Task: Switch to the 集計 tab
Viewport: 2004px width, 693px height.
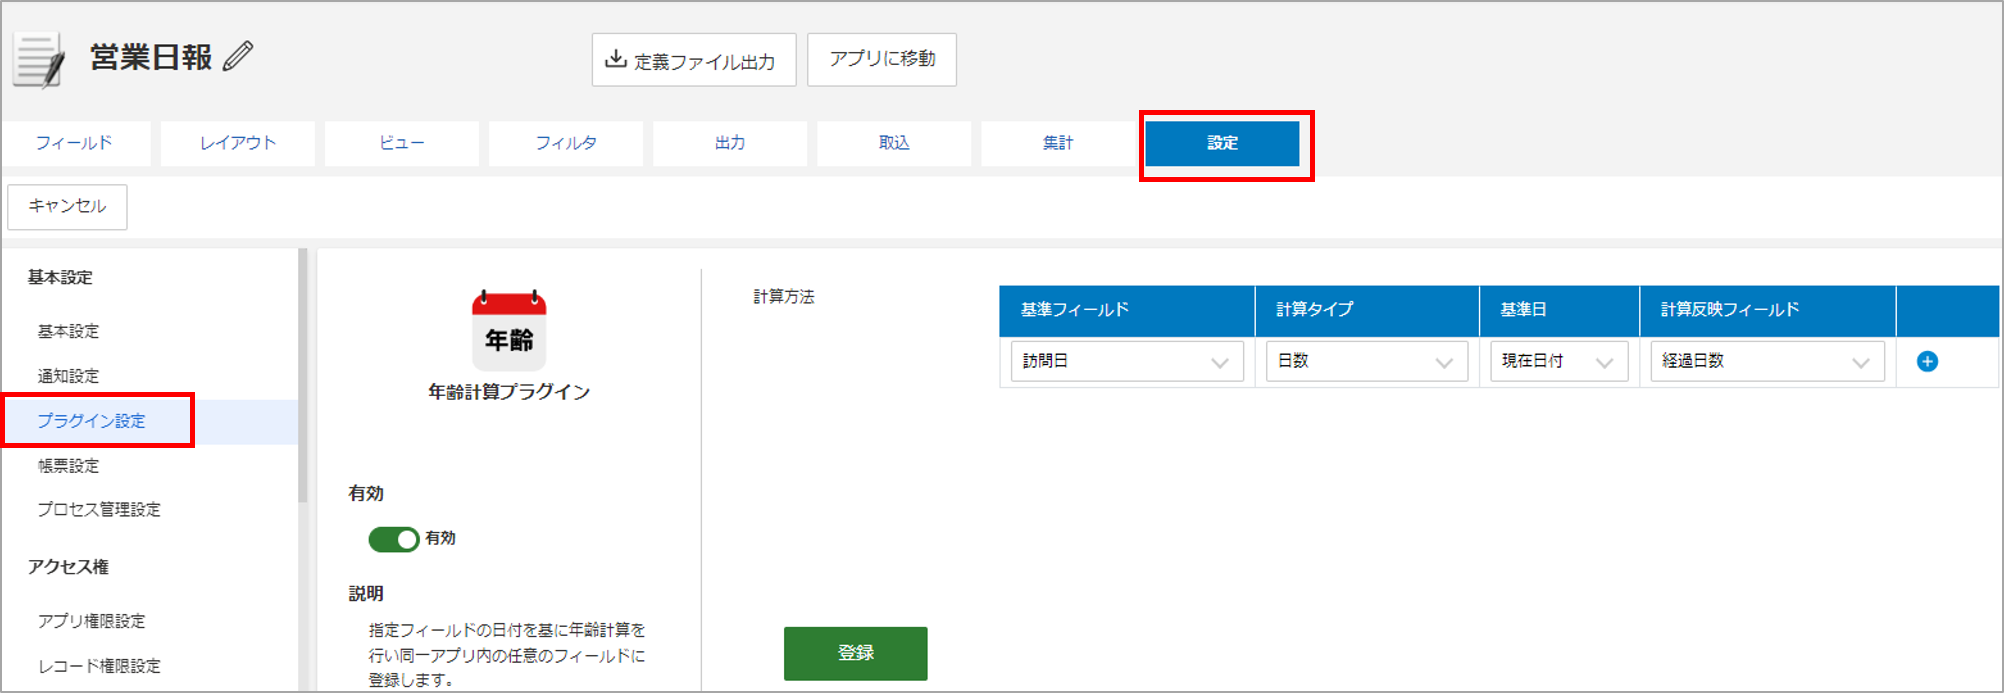Action: (x=1058, y=143)
